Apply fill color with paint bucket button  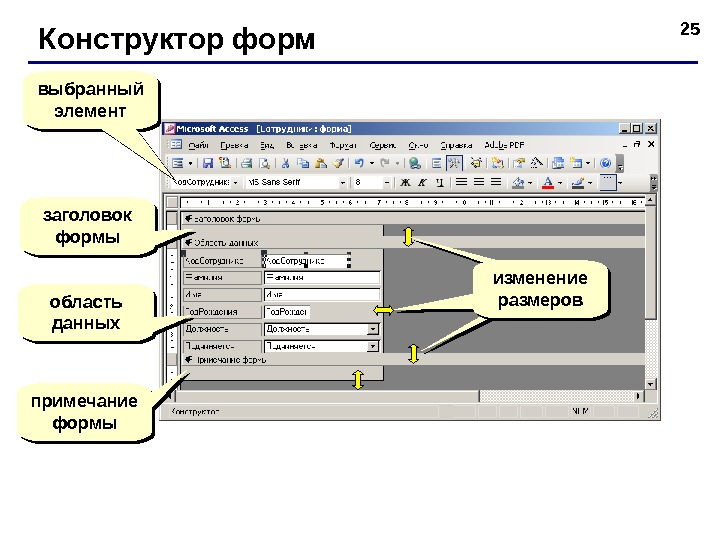pyautogui.click(x=518, y=183)
